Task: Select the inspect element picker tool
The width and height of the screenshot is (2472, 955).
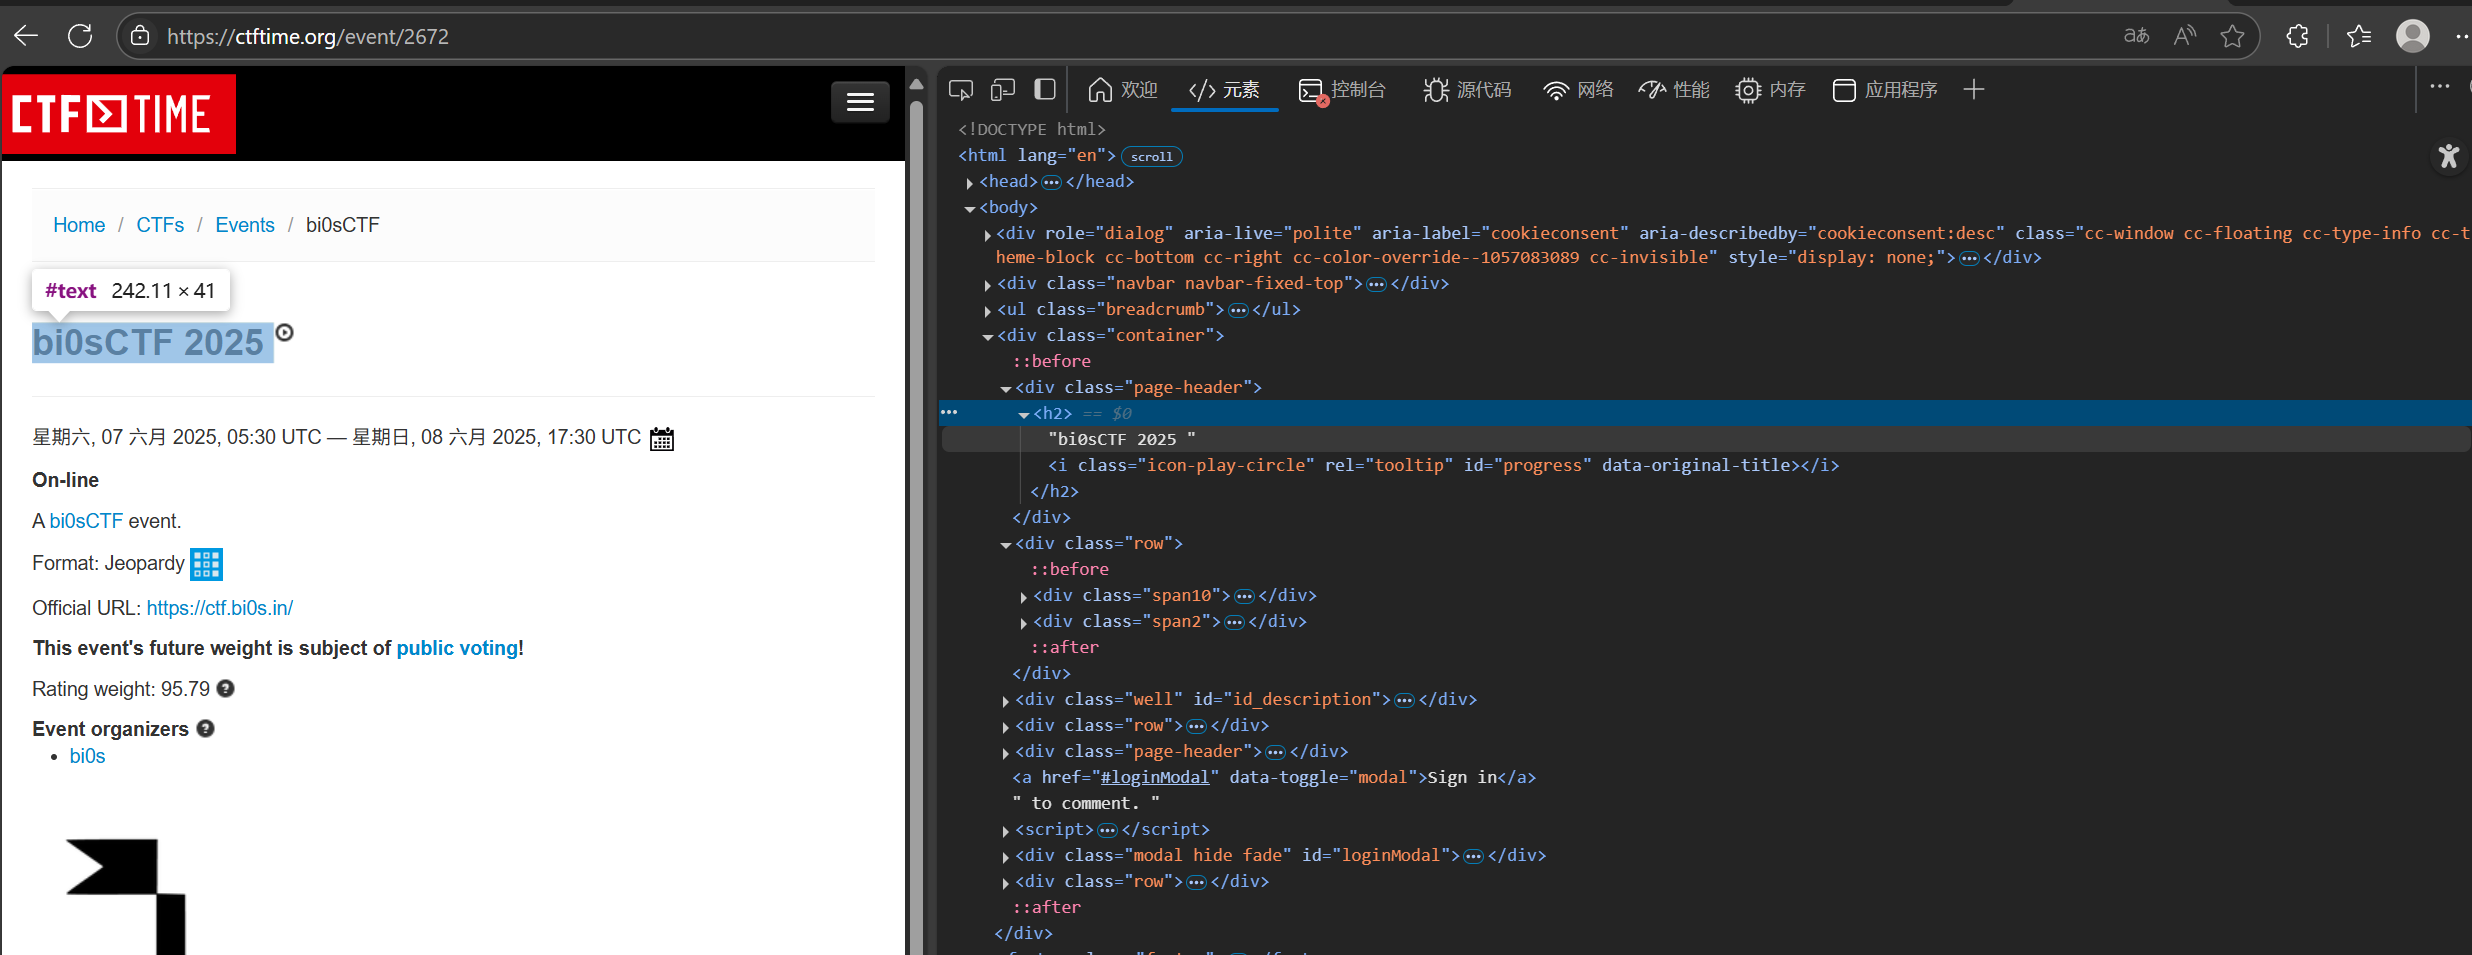Action: pyautogui.click(x=961, y=90)
